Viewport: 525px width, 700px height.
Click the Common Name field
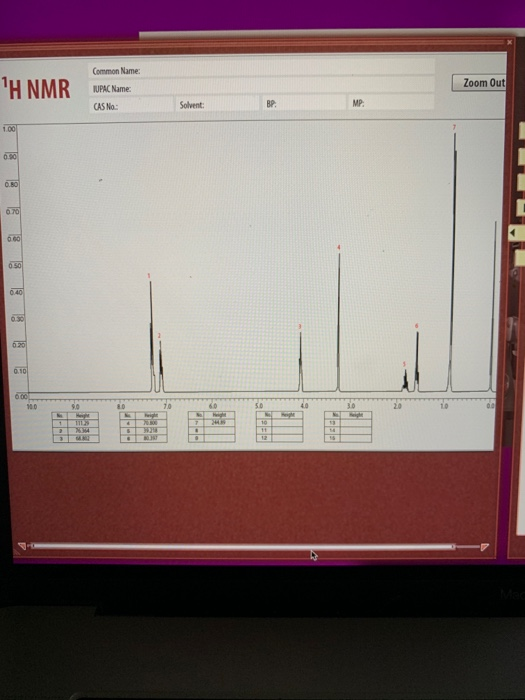262,71
